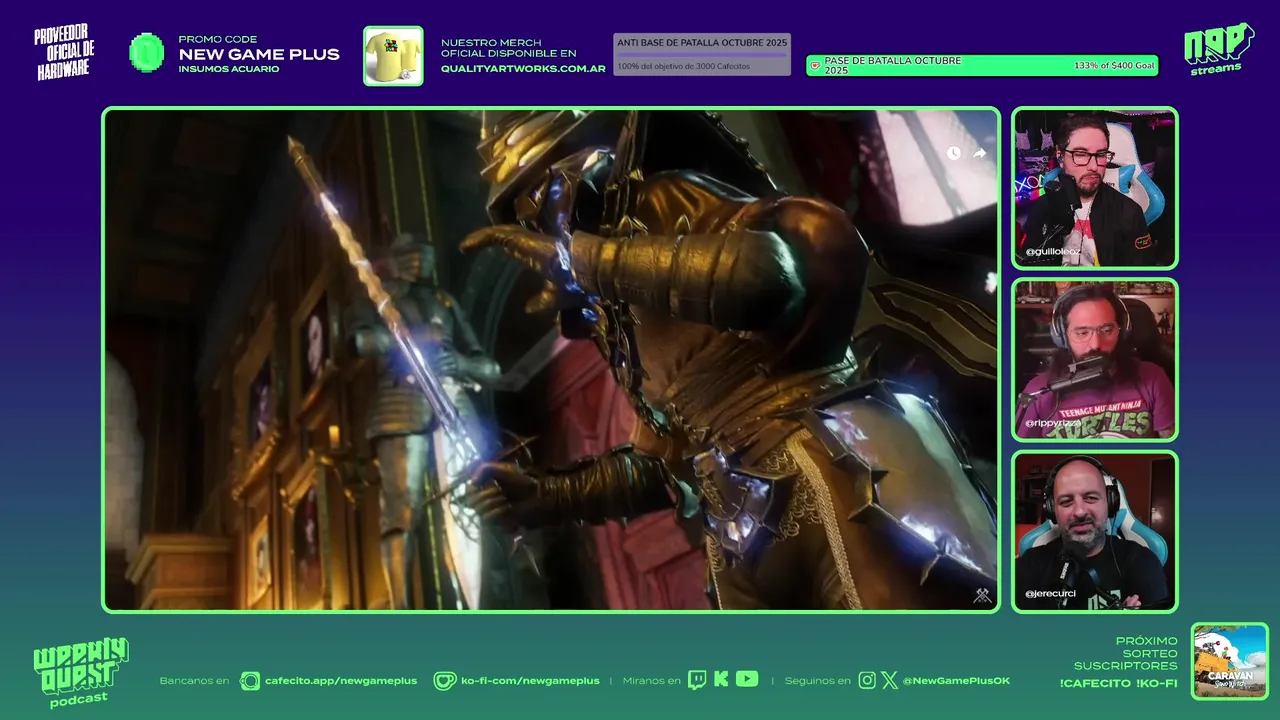Open the ko-fi.com/newgameplus link
1280x720 pixels.
(530, 681)
